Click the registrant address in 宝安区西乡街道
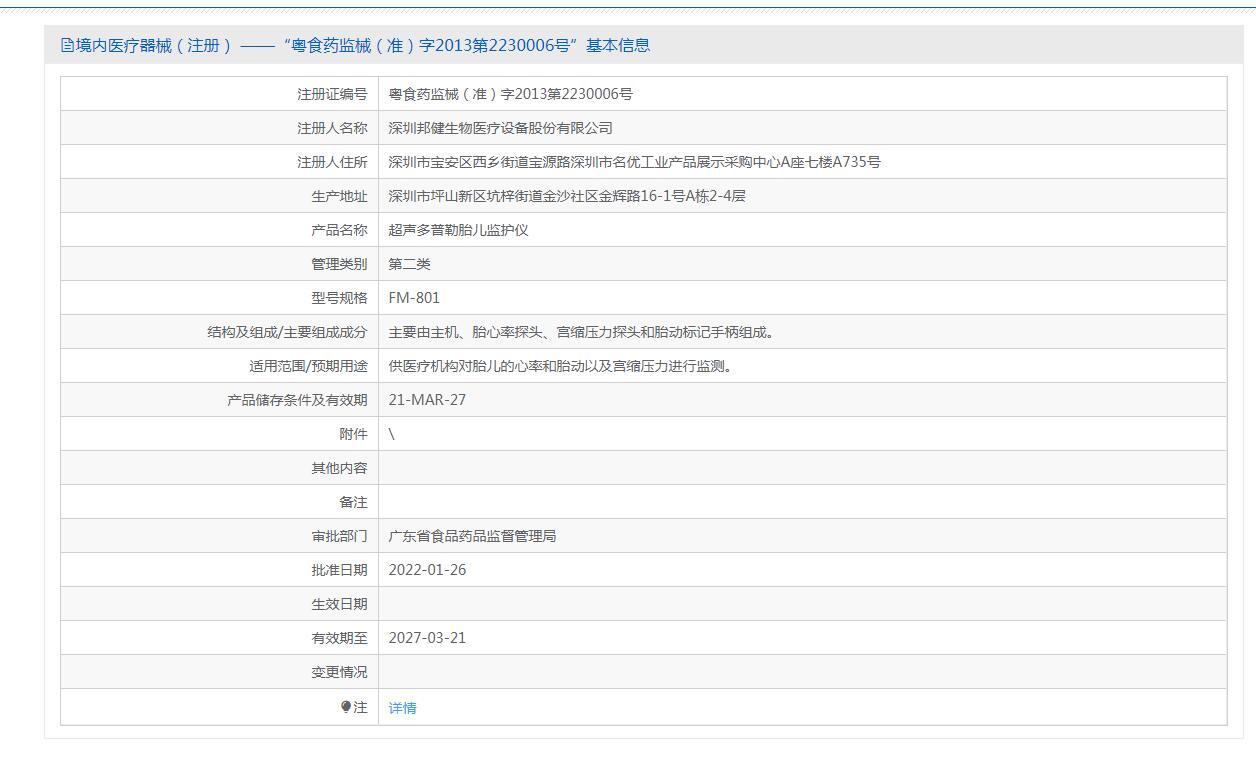1256x761 pixels. (x=634, y=162)
